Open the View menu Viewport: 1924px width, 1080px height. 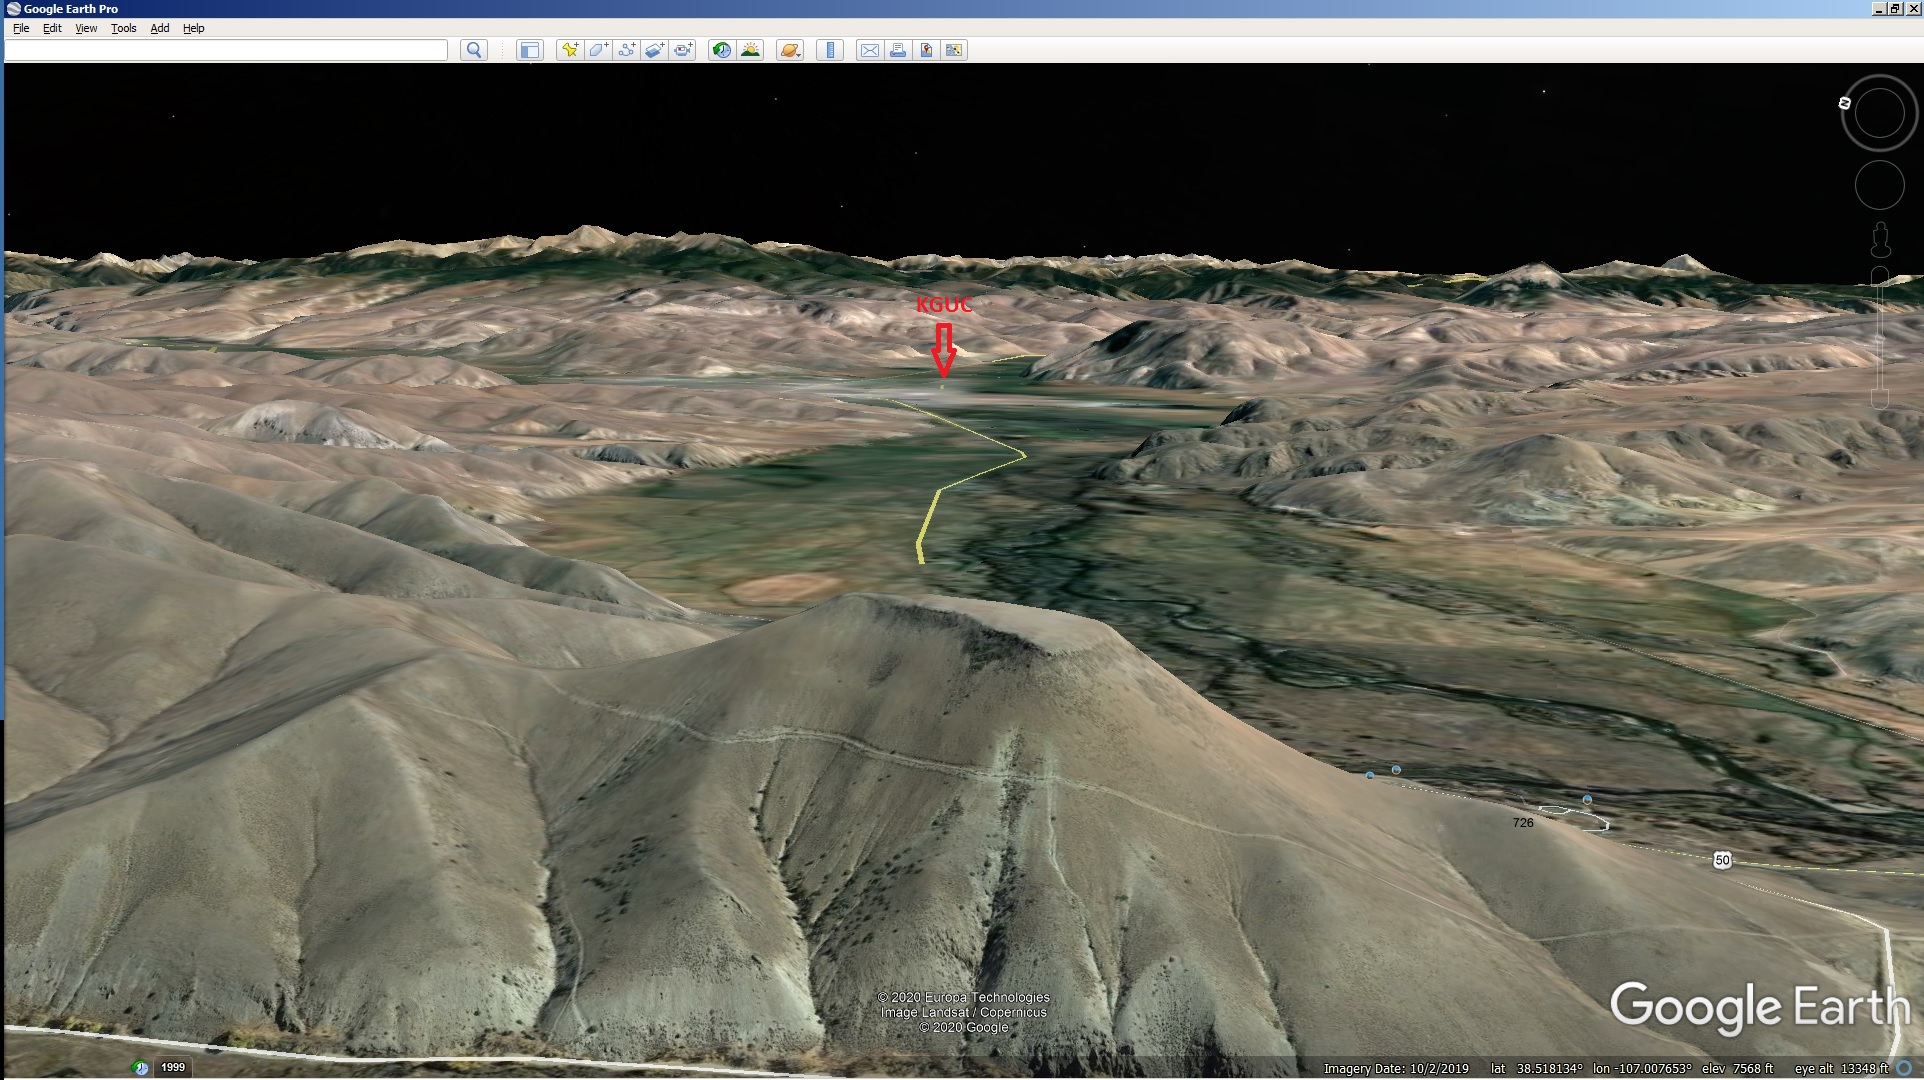pyautogui.click(x=86, y=28)
